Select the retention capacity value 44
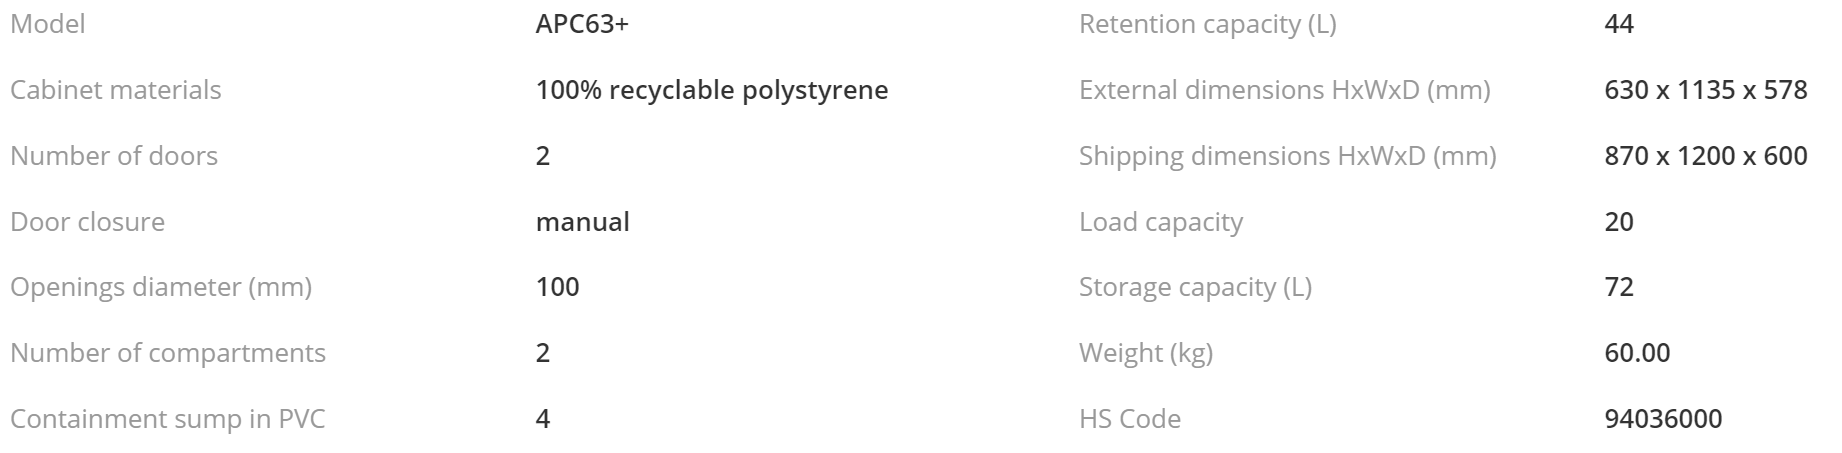 pyautogui.click(x=1619, y=24)
